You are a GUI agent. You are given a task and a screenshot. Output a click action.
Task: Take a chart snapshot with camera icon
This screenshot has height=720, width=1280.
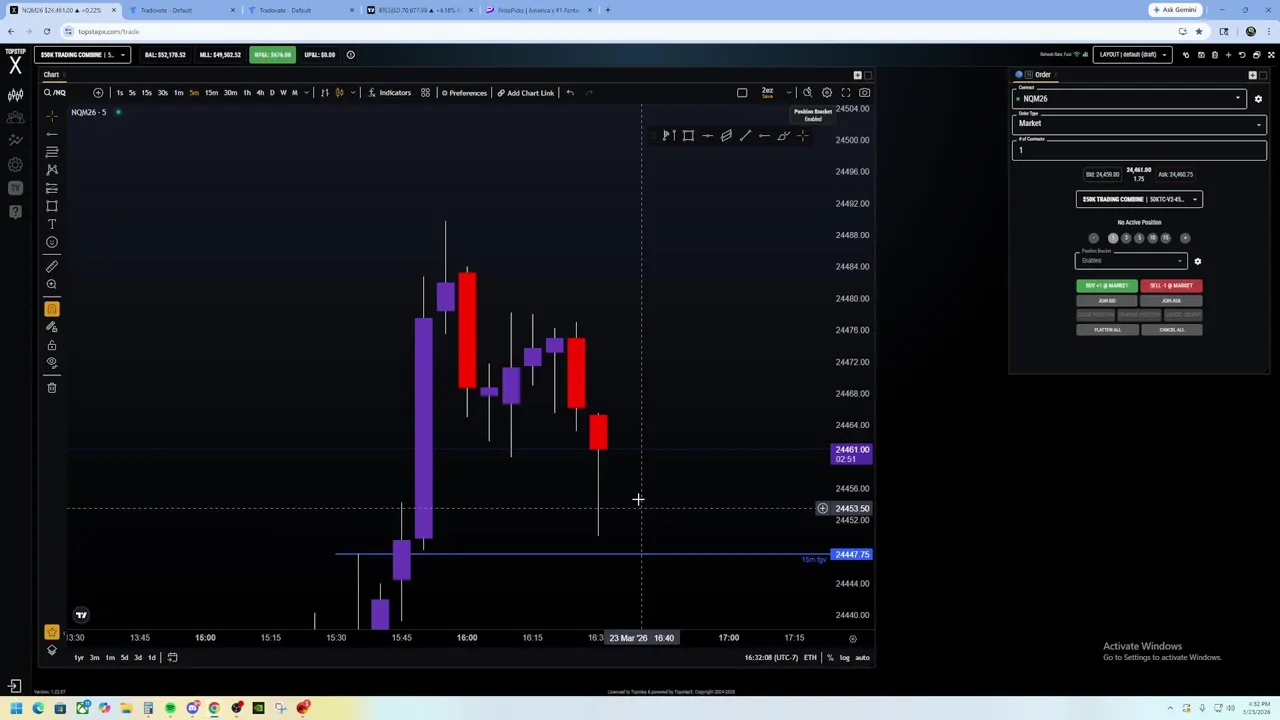[864, 93]
